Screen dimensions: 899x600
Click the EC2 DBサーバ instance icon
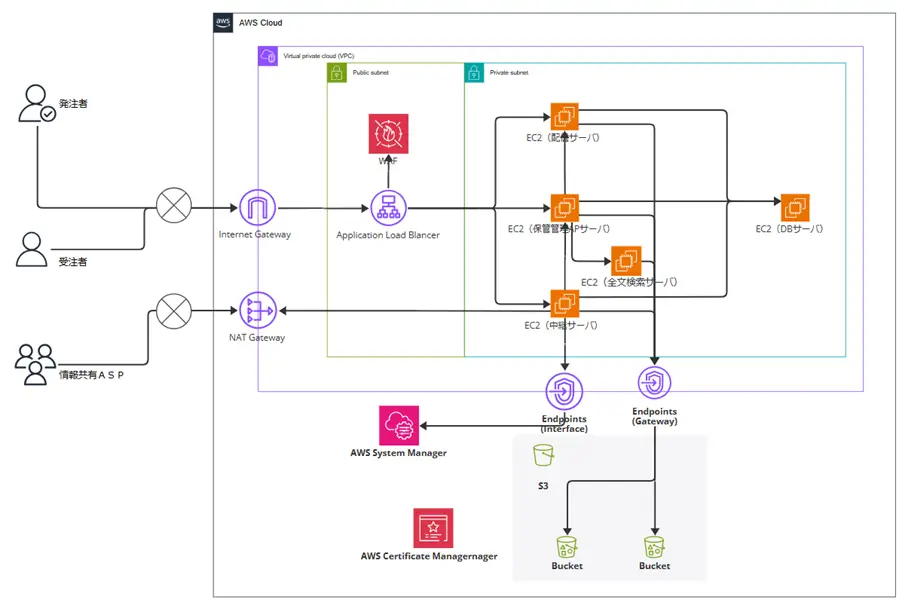tap(795, 208)
